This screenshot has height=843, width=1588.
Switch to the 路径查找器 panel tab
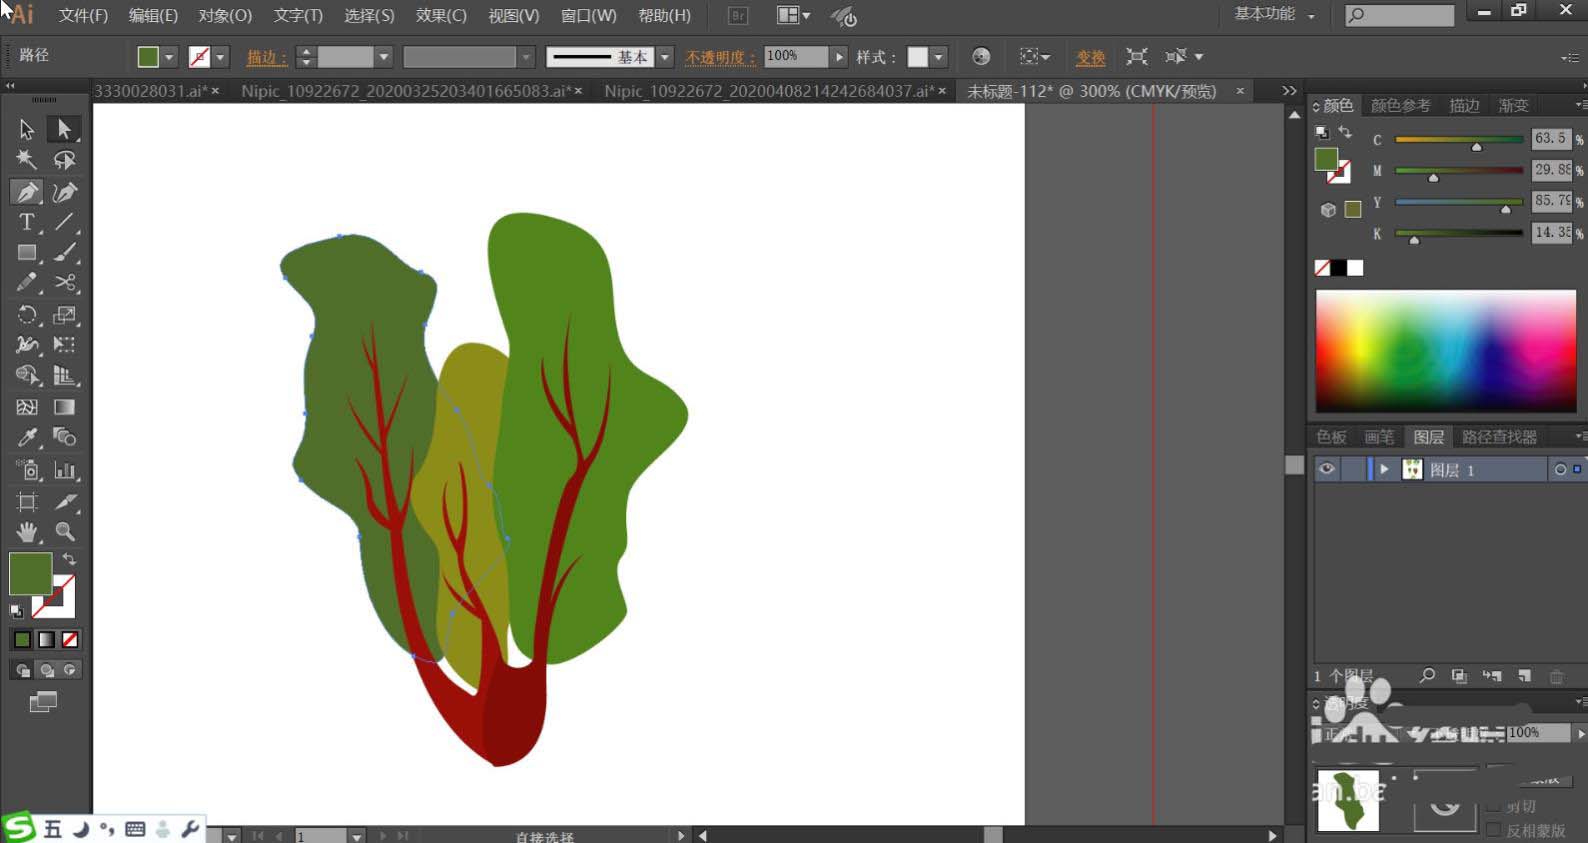(x=1498, y=437)
